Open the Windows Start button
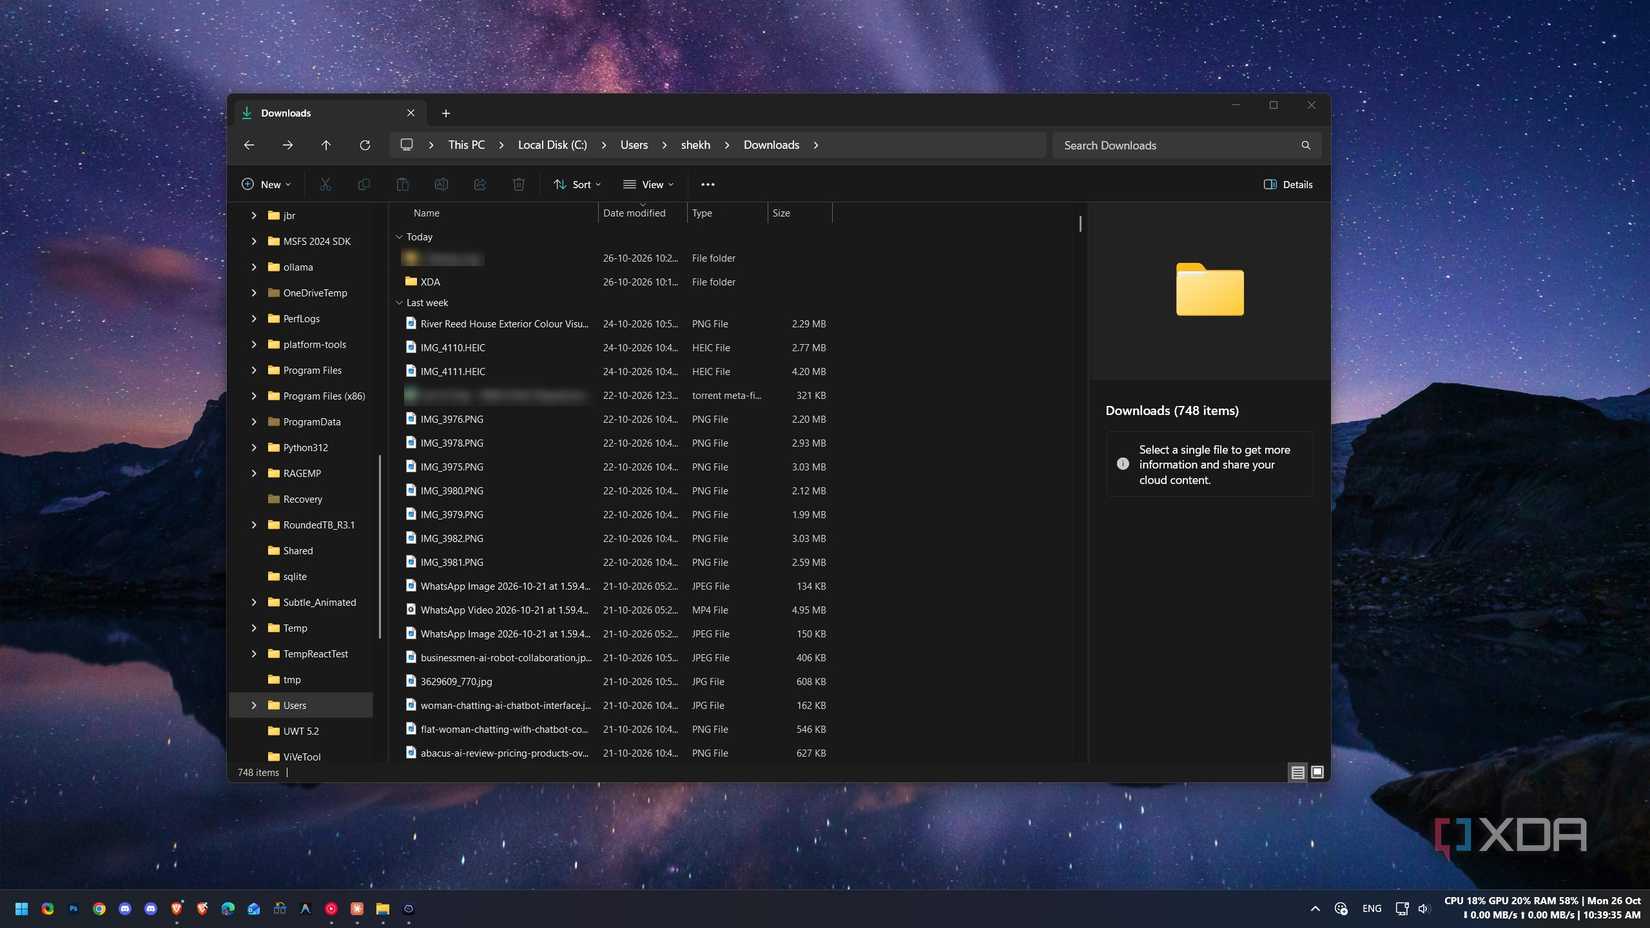This screenshot has height=928, width=1650. [x=21, y=909]
